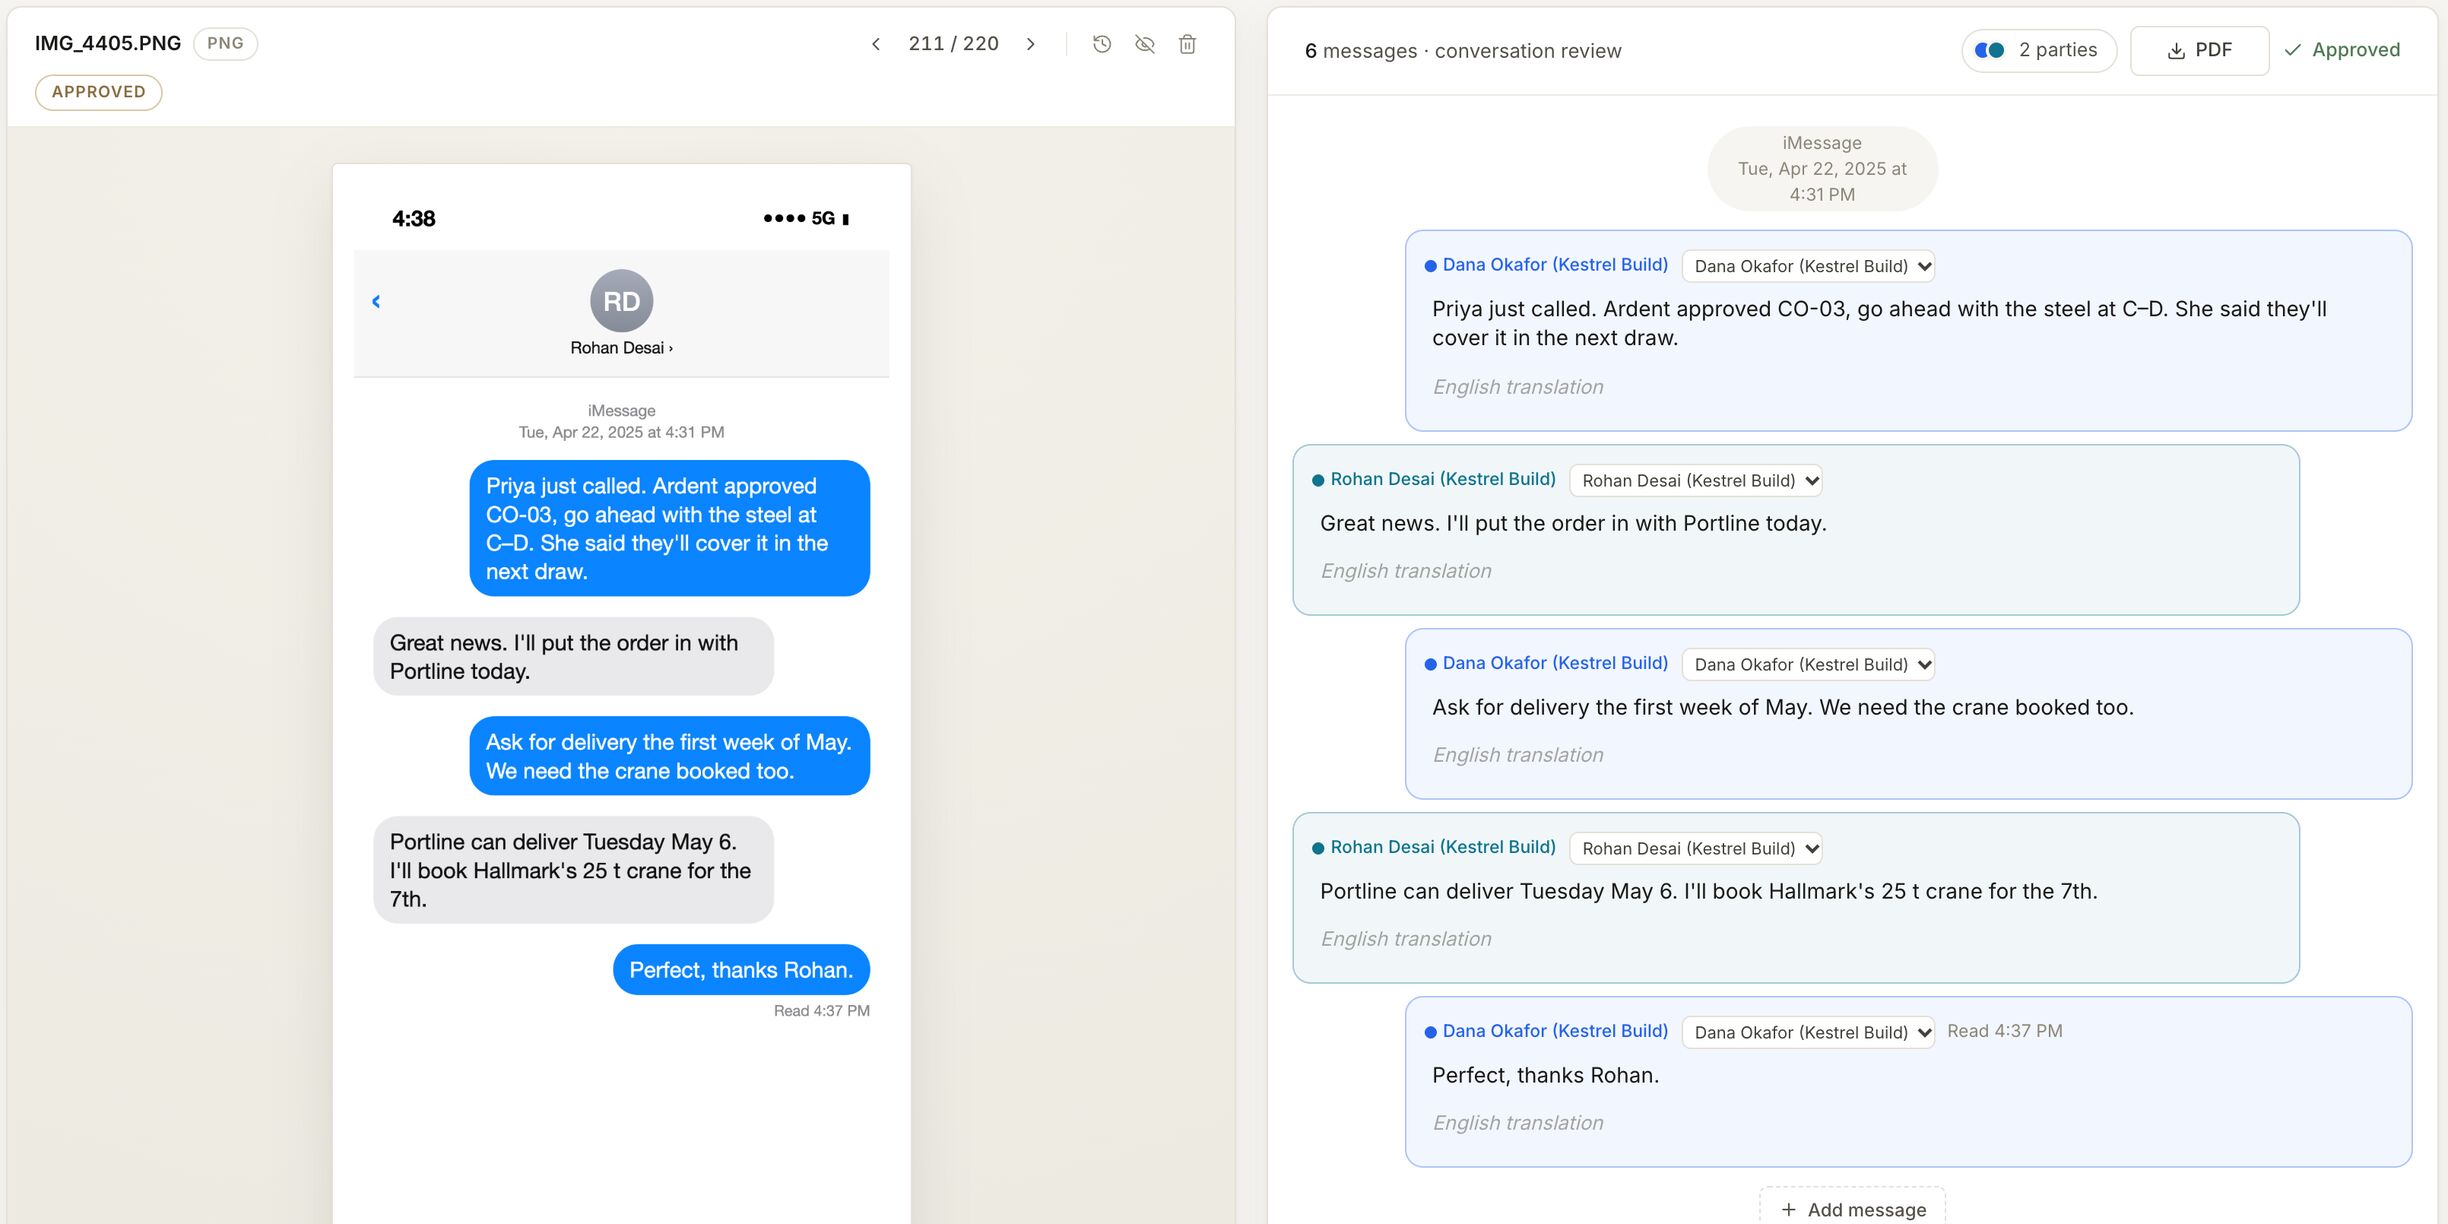Open sender dropdown for 'Perfect, thanks Rohan' message

(x=1808, y=1033)
